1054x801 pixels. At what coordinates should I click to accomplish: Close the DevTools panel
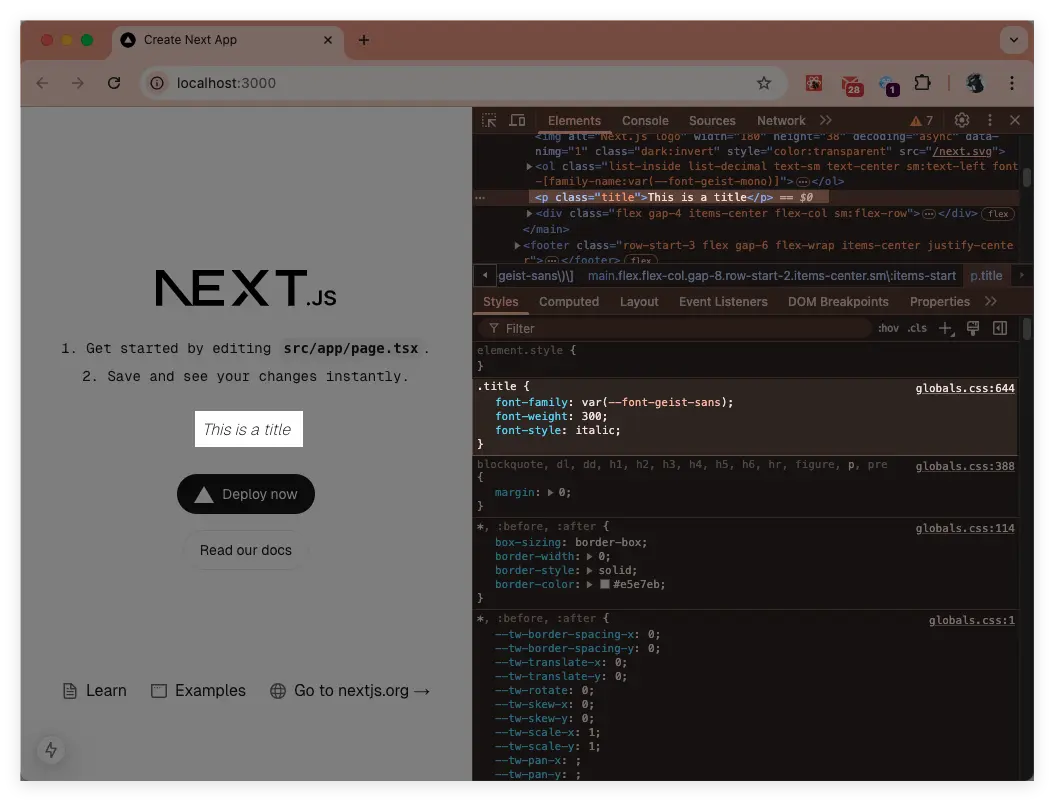pos(1015,120)
